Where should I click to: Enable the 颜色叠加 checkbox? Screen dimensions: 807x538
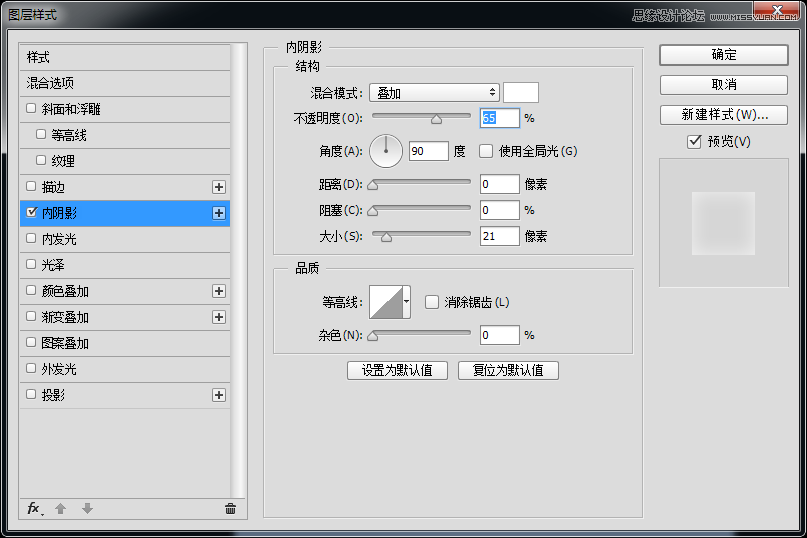tap(31, 290)
